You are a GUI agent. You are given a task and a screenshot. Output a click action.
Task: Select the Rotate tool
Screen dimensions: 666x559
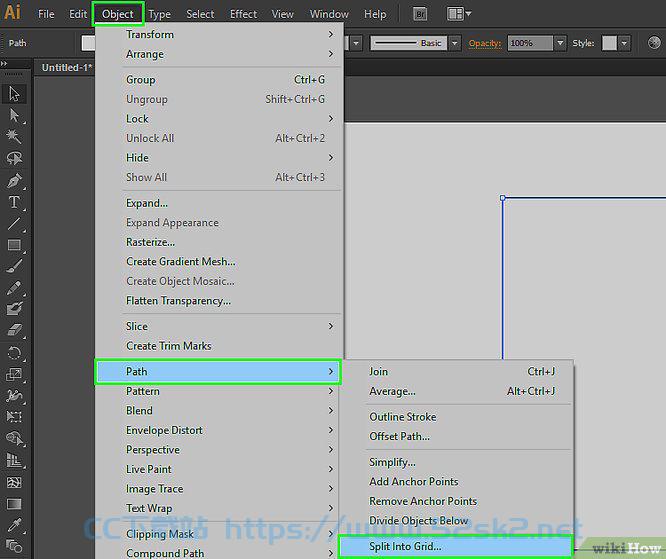(14, 353)
